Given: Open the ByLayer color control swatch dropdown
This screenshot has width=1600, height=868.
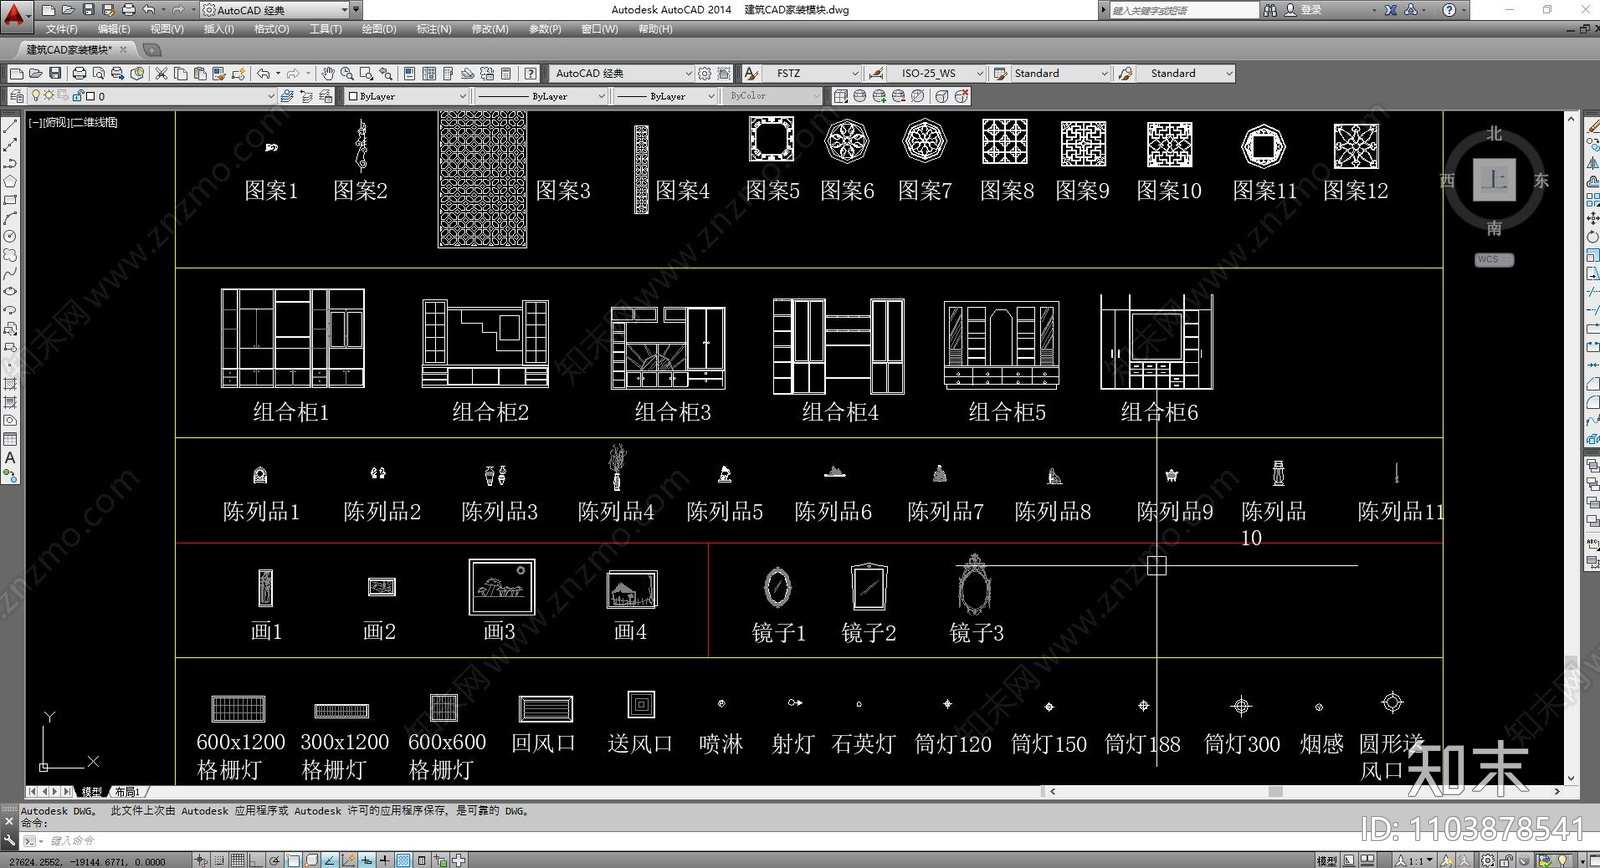Looking at the screenshot, I should 462,96.
